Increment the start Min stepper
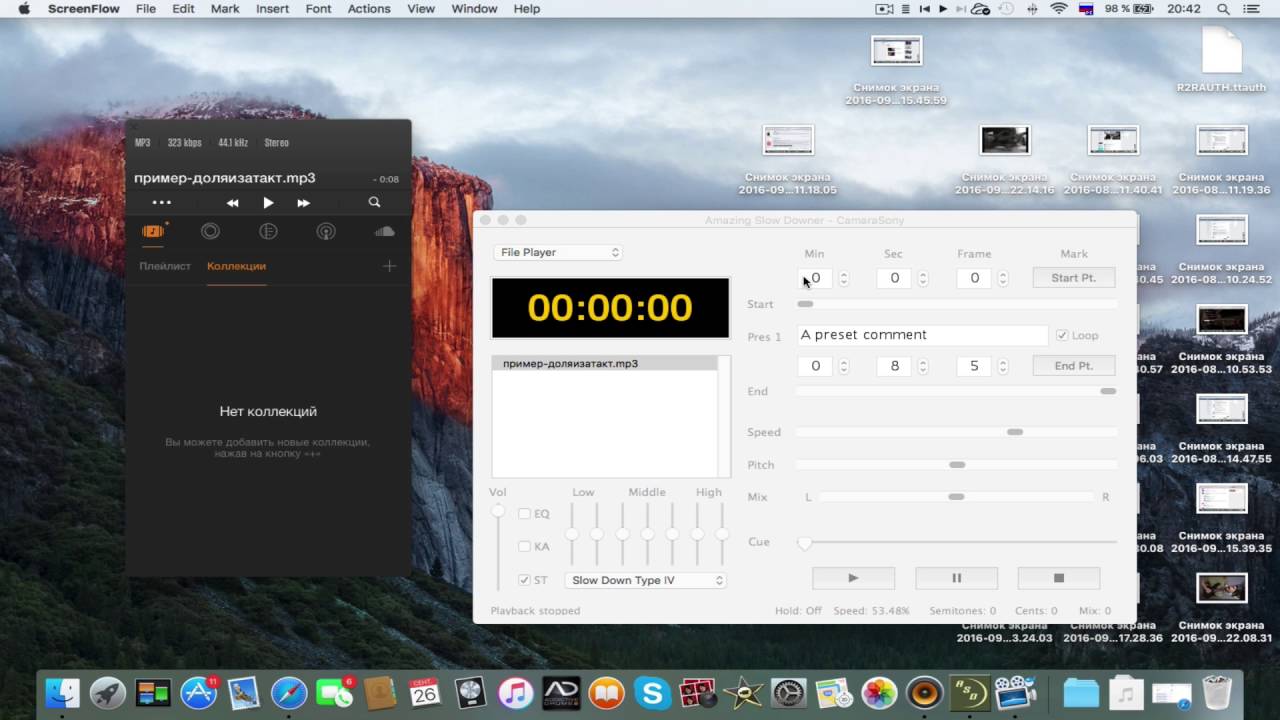The image size is (1280, 720). click(844, 274)
